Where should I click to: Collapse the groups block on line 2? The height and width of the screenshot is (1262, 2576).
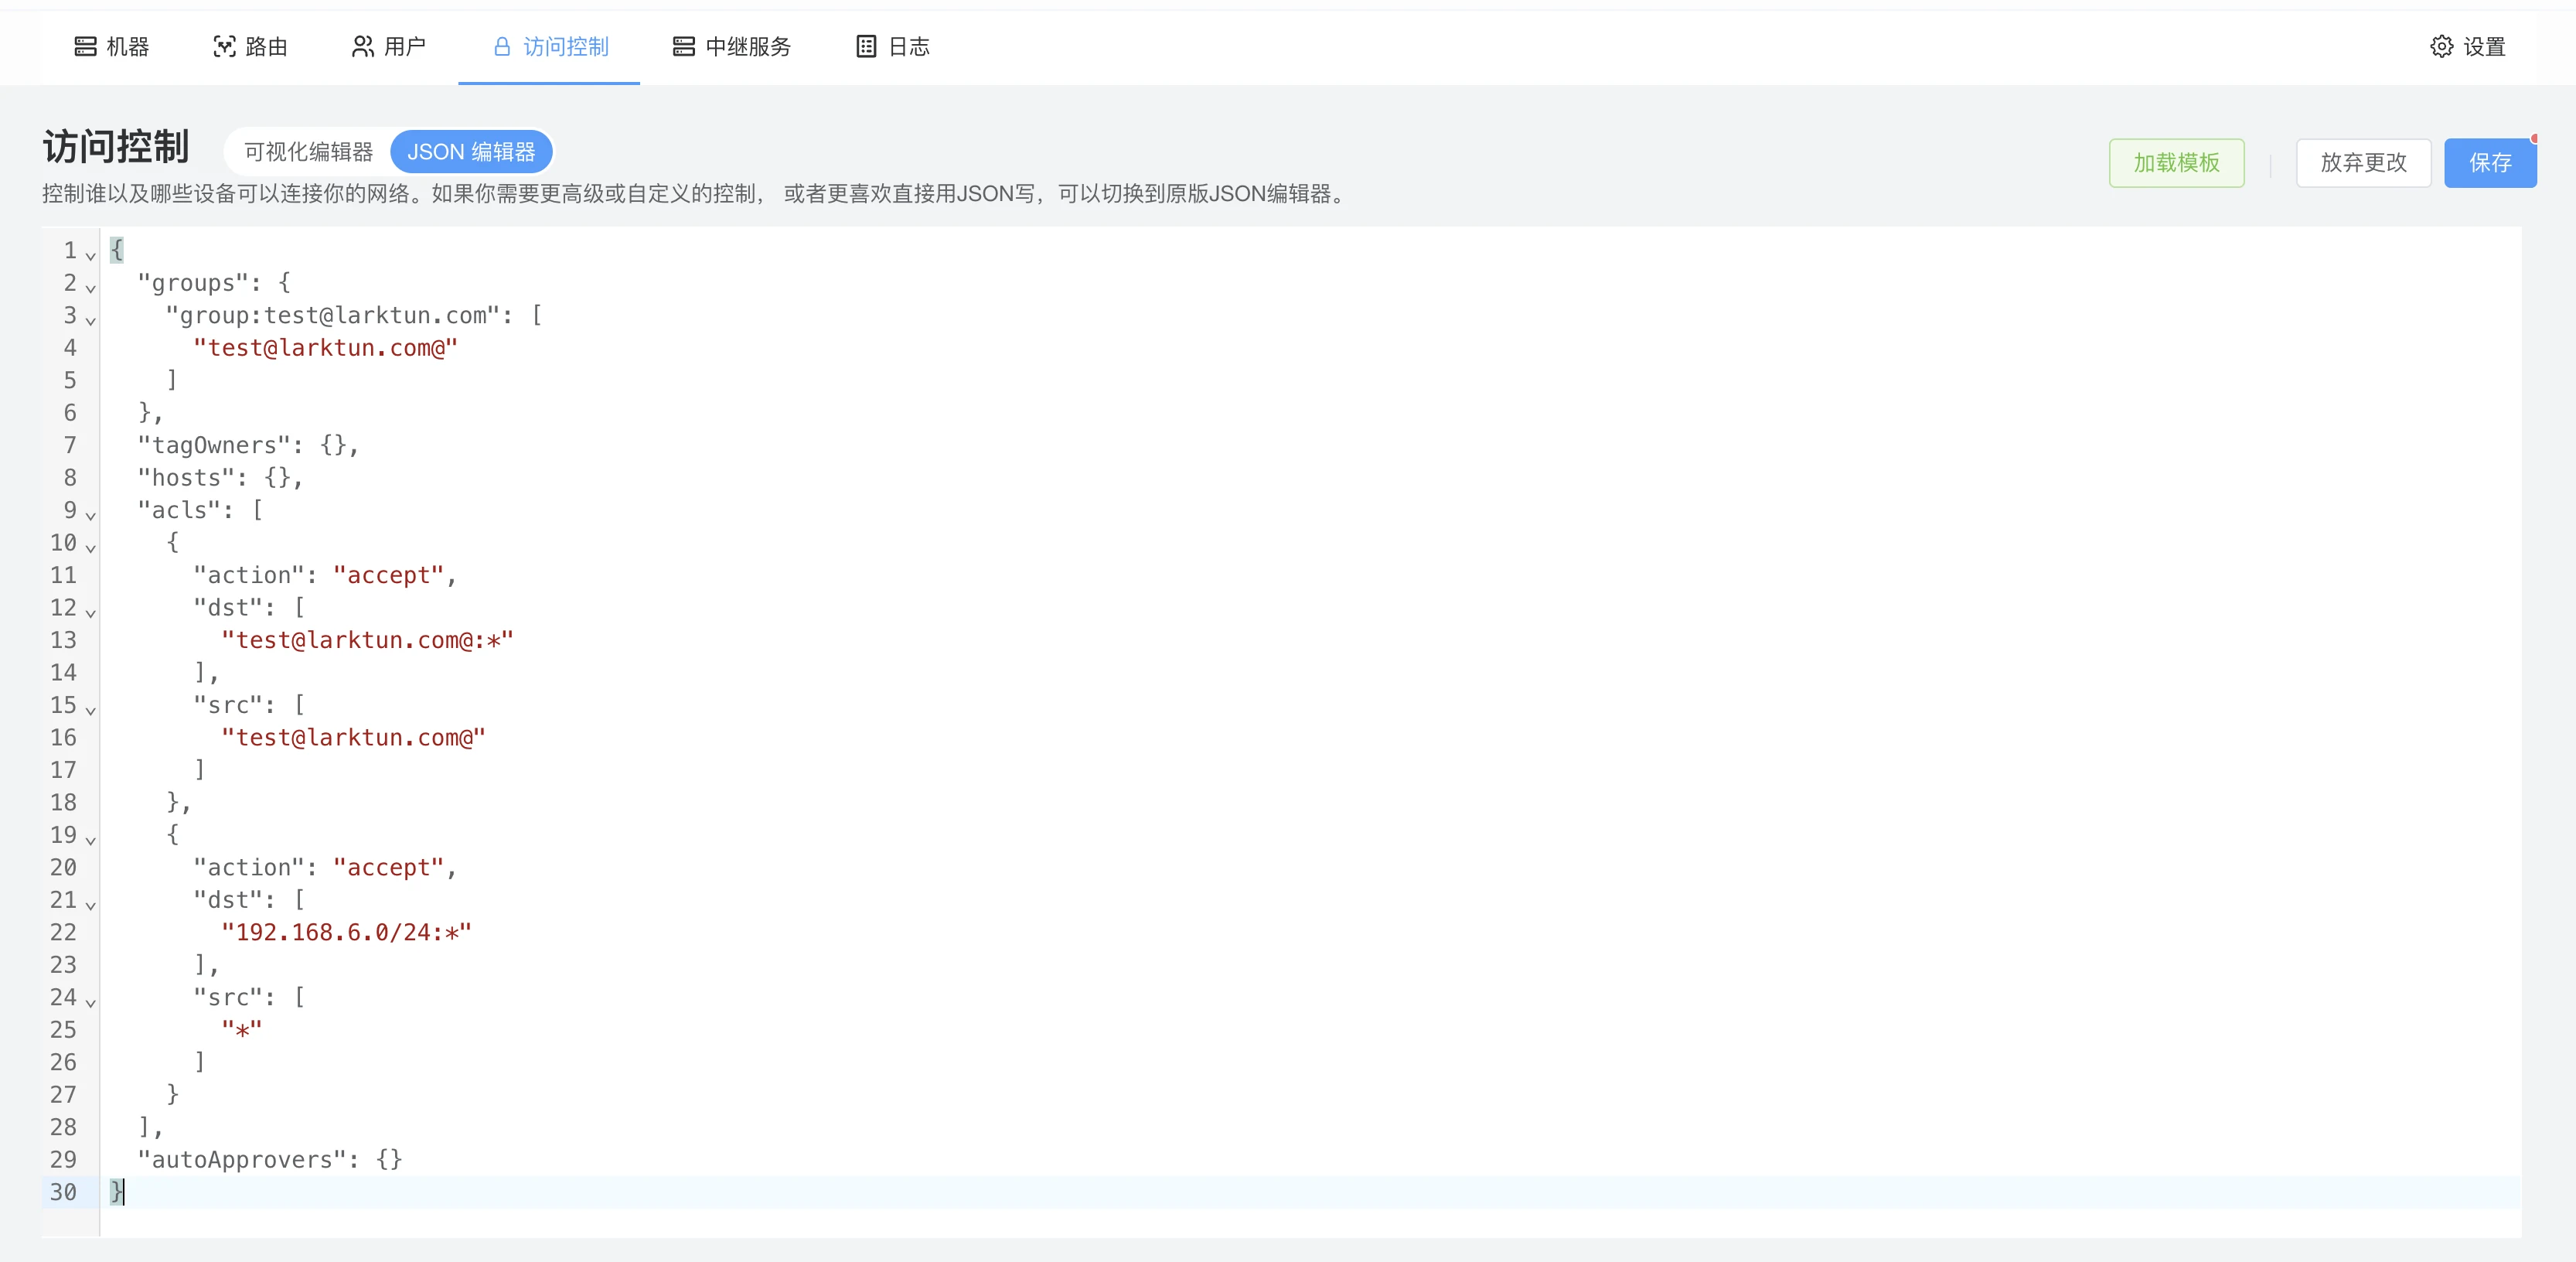tap(91, 288)
